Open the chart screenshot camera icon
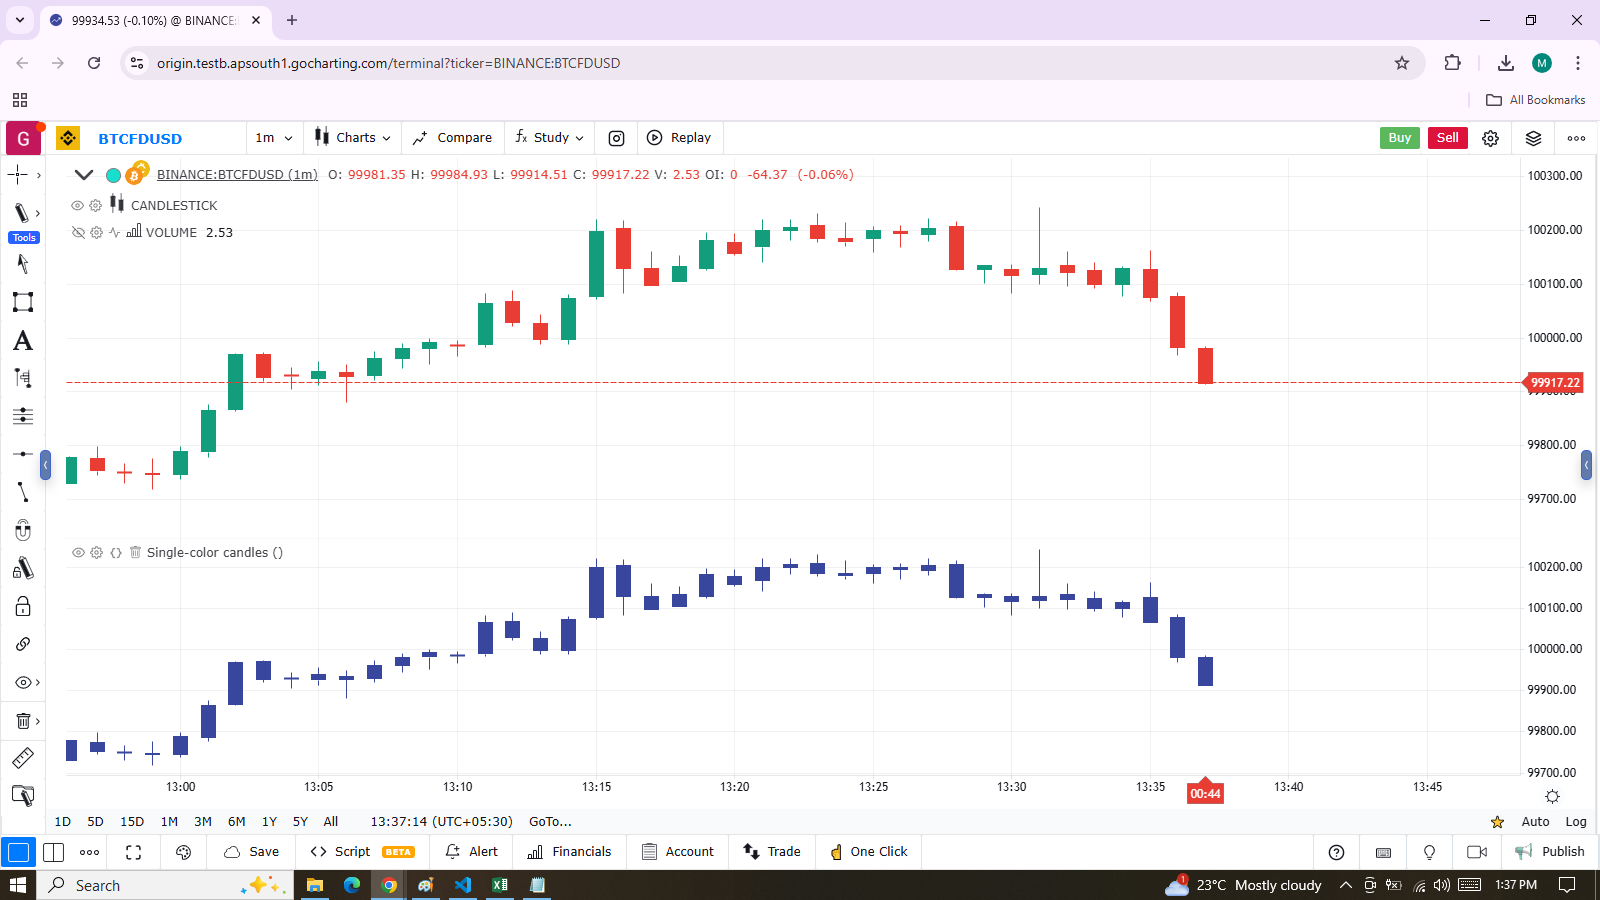Screen dimensions: 1600x900 [617, 138]
